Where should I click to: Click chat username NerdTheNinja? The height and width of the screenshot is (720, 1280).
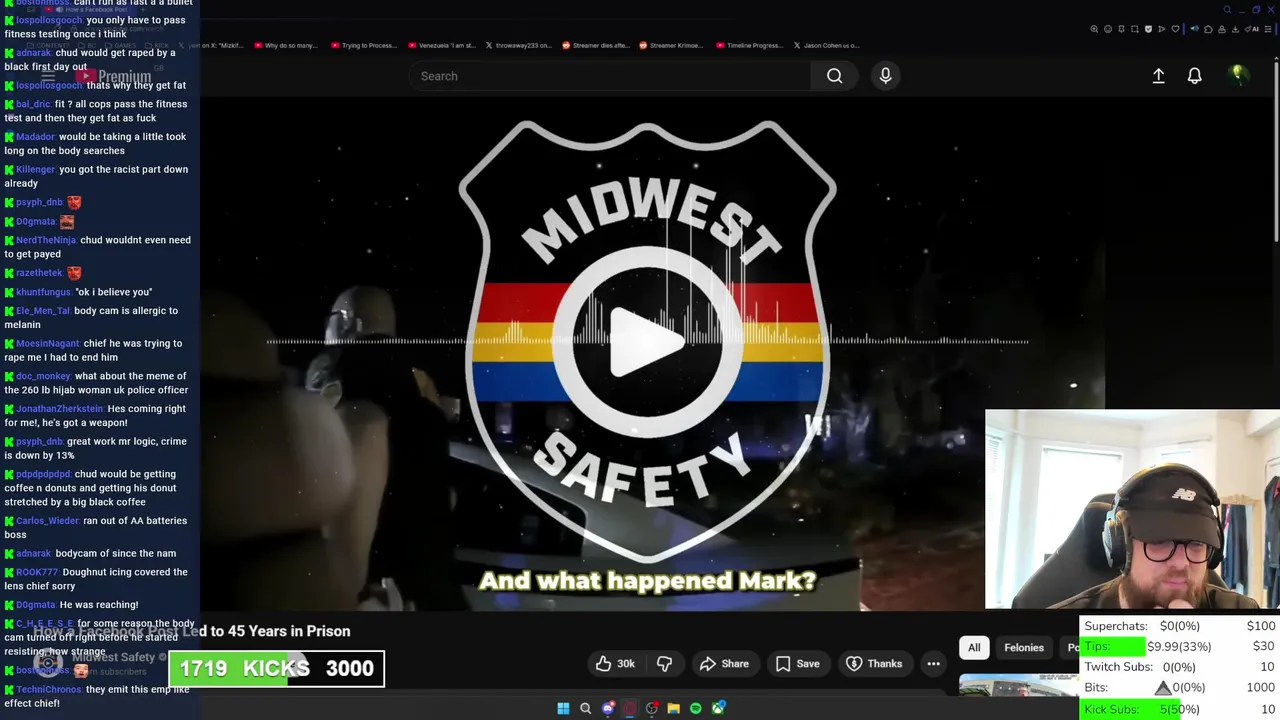(x=46, y=240)
